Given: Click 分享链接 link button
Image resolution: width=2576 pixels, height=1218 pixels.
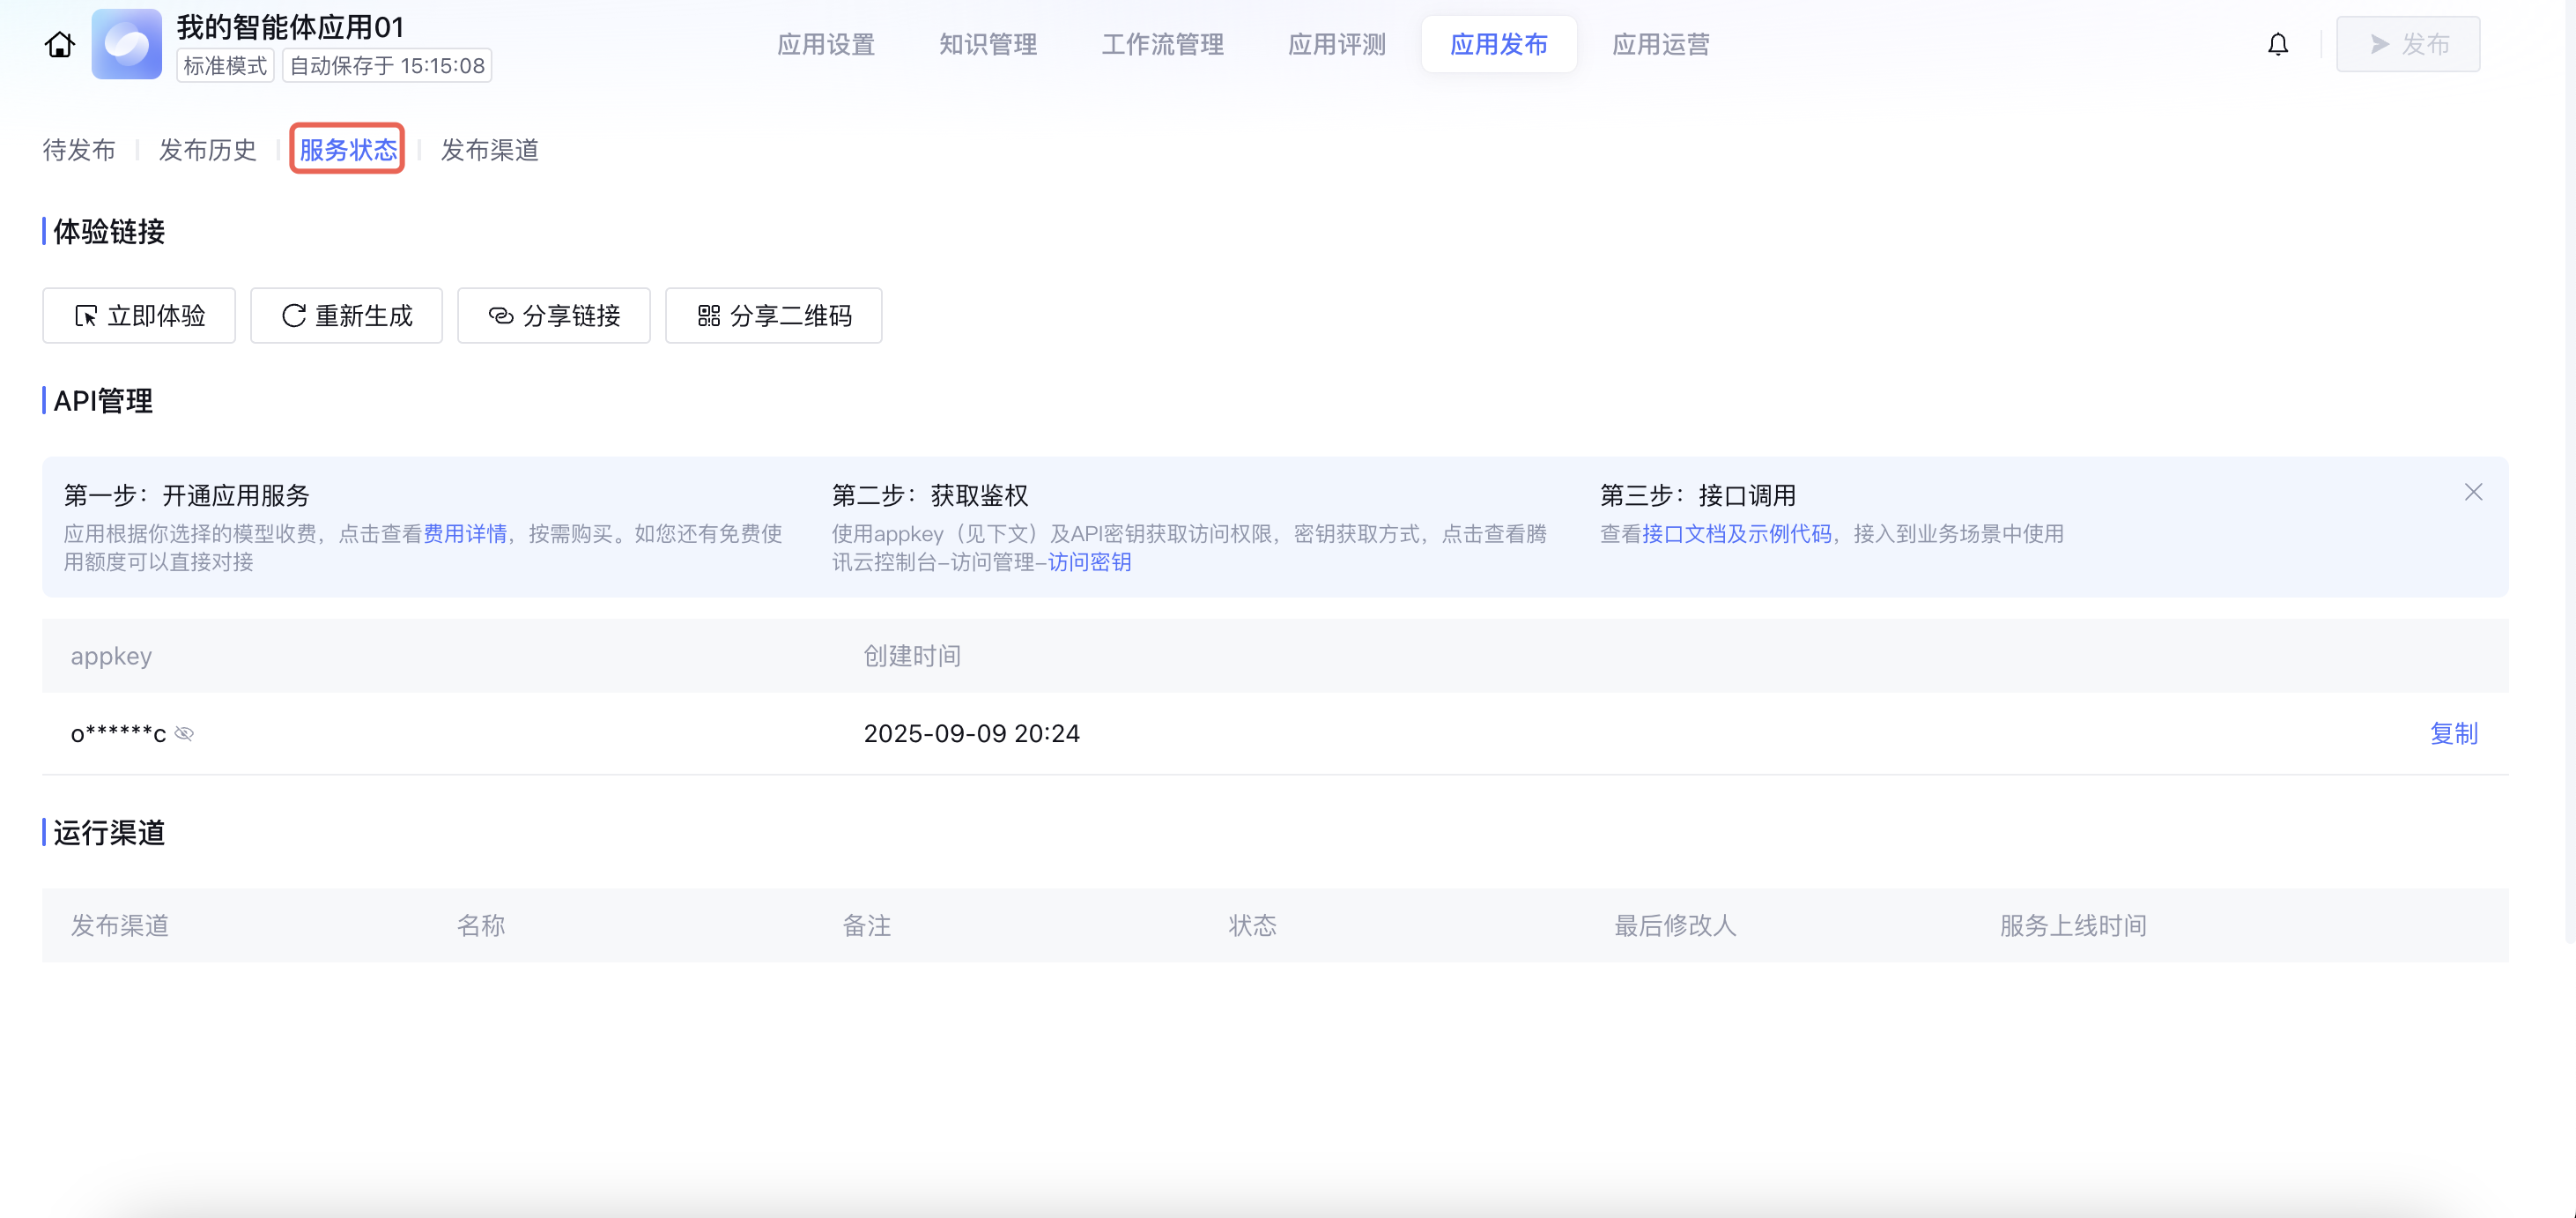Looking at the screenshot, I should pos(553,316).
